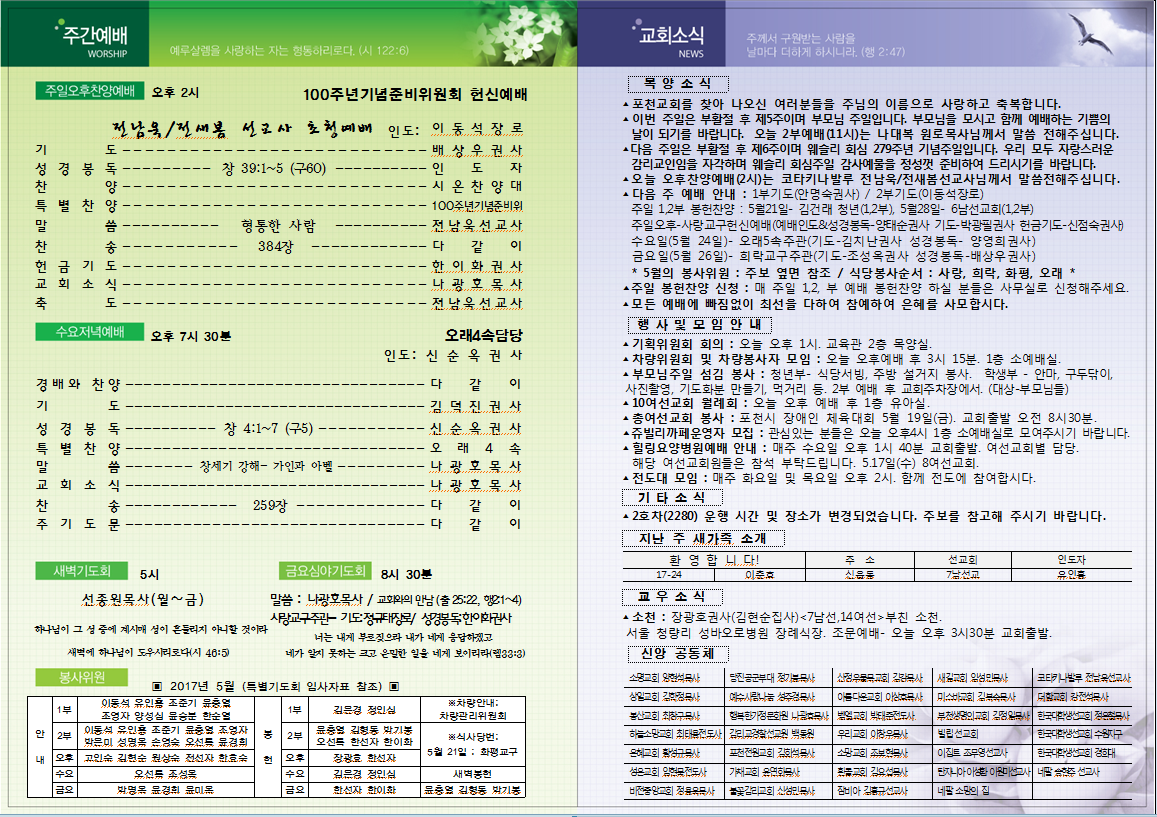Select the '수요저녁예배' green section label
1157x817 pixels.
point(89,332)
